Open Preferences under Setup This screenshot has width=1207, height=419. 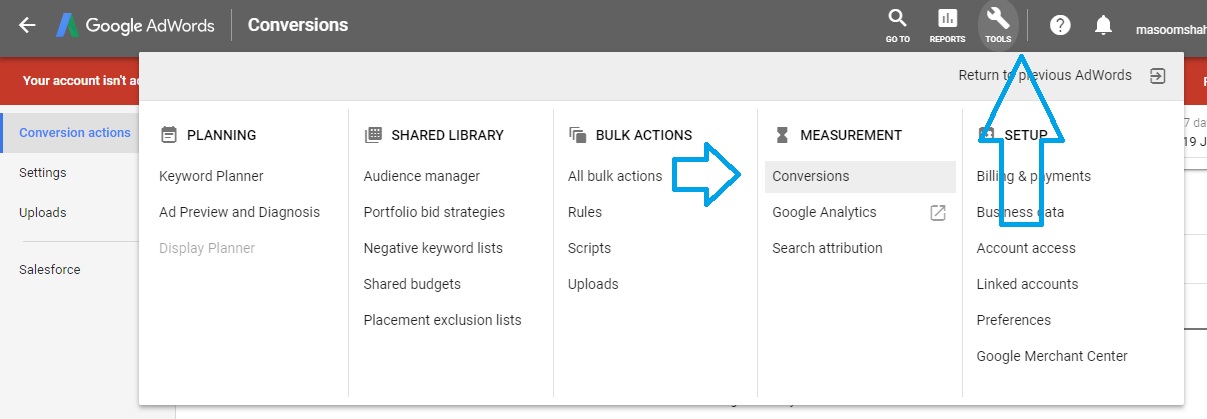click(x=1013, y=320)
